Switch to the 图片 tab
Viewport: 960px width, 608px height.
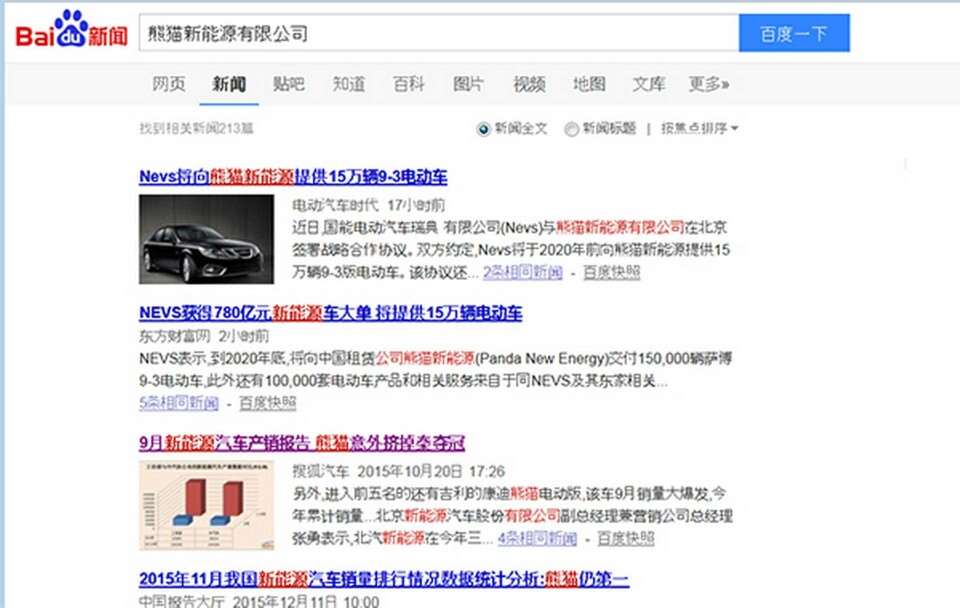[x=468, y=84]
